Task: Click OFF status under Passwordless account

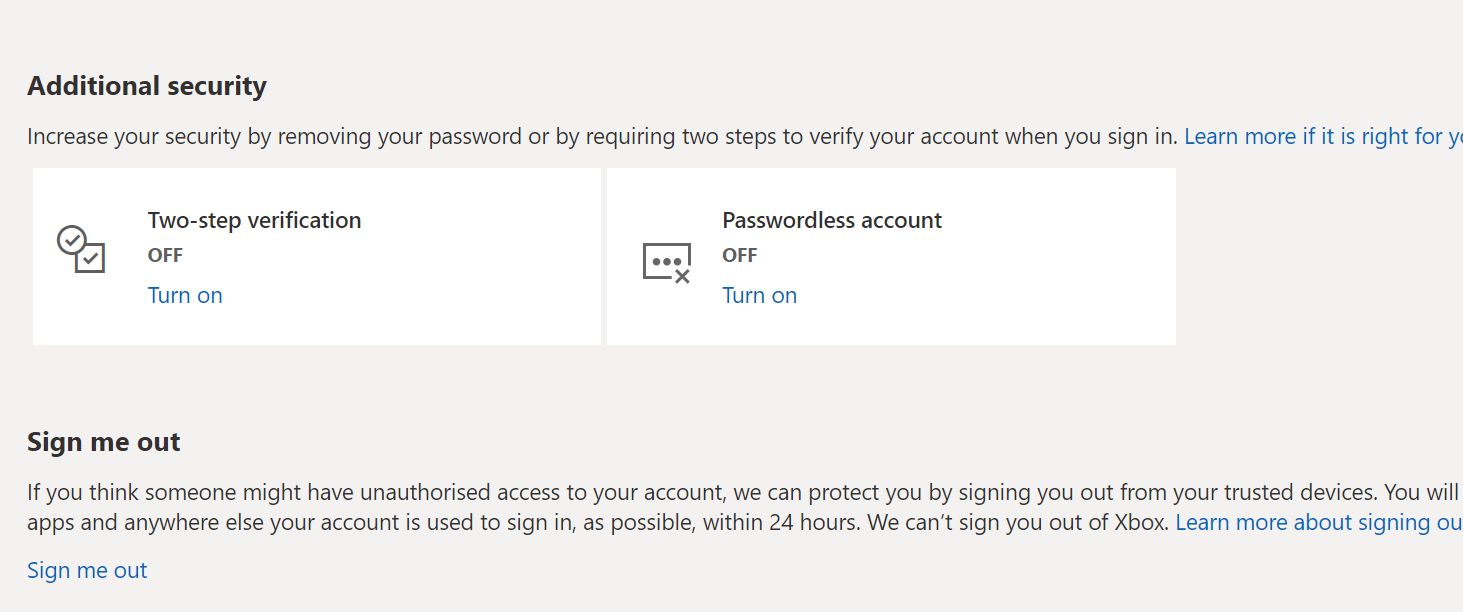Action: 740,255
